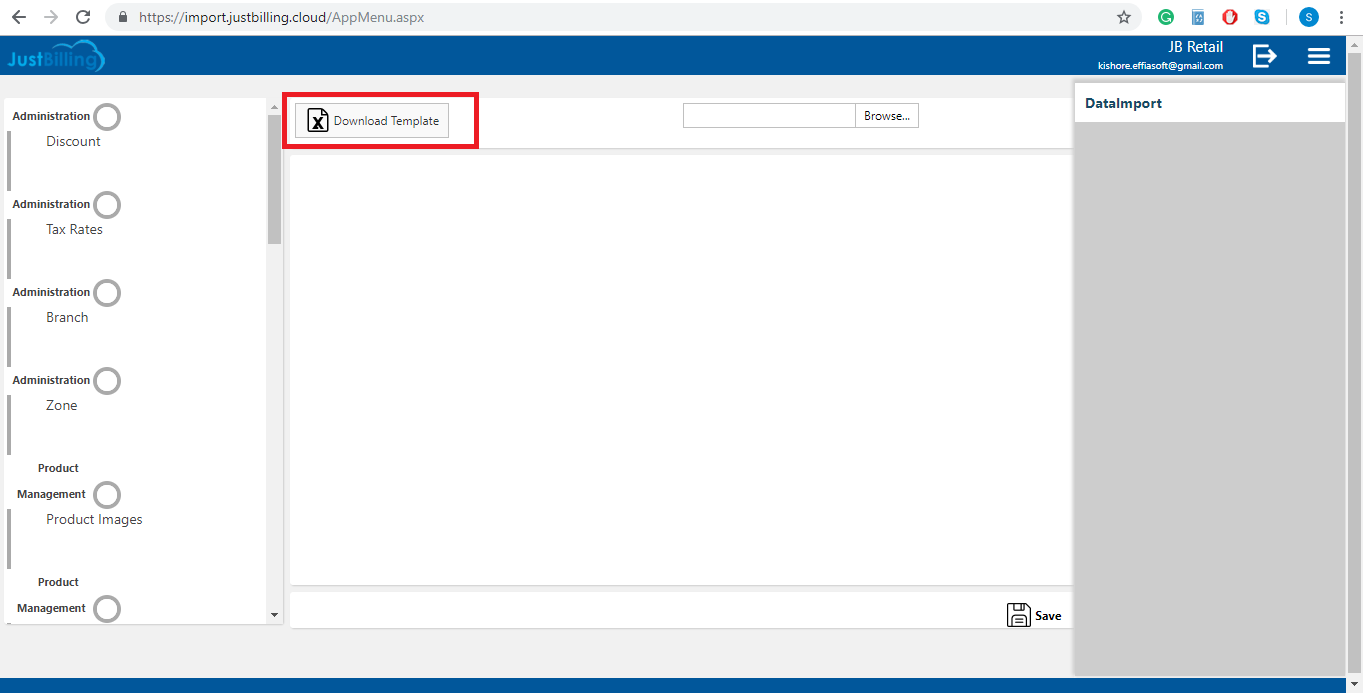Select the Zone circle marker
The height and width of the screenshot is (693, 1369).
[107, 381]
